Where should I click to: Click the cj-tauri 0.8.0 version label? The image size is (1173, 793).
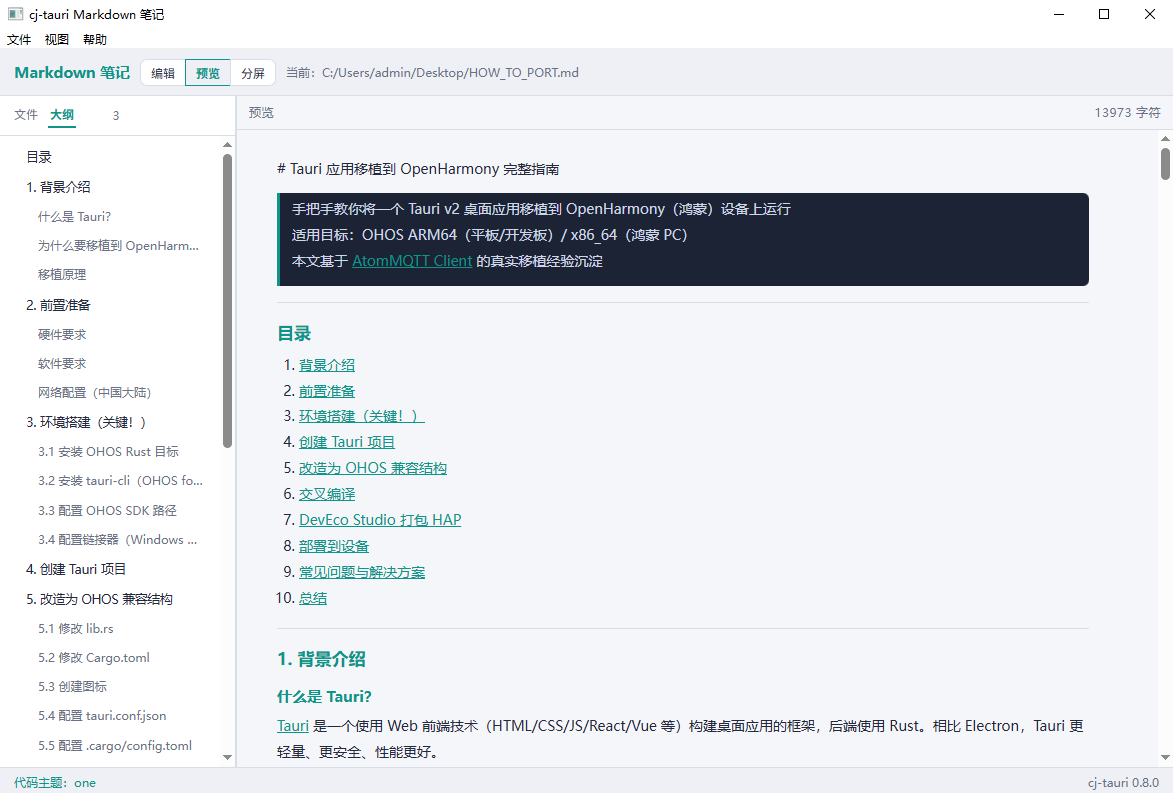1123,783
